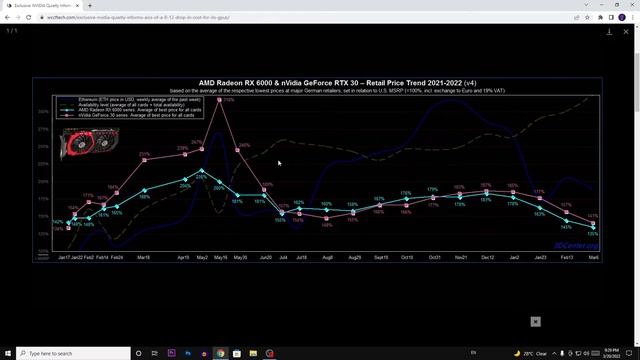Close the image lightbox viewer
The height and width of the screenshot is (360, 640).
pos(626,32)
